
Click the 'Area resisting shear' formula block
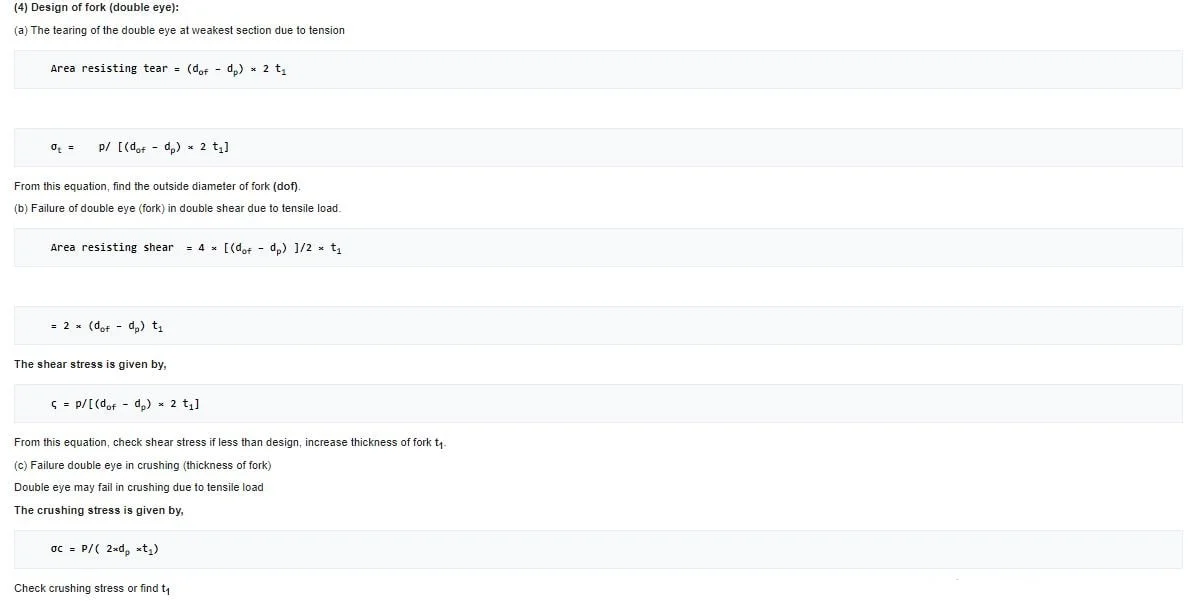pos(195,247)
